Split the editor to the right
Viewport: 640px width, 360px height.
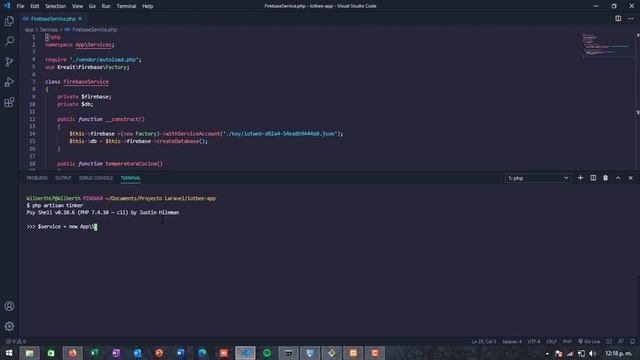(x=618, y=18)
